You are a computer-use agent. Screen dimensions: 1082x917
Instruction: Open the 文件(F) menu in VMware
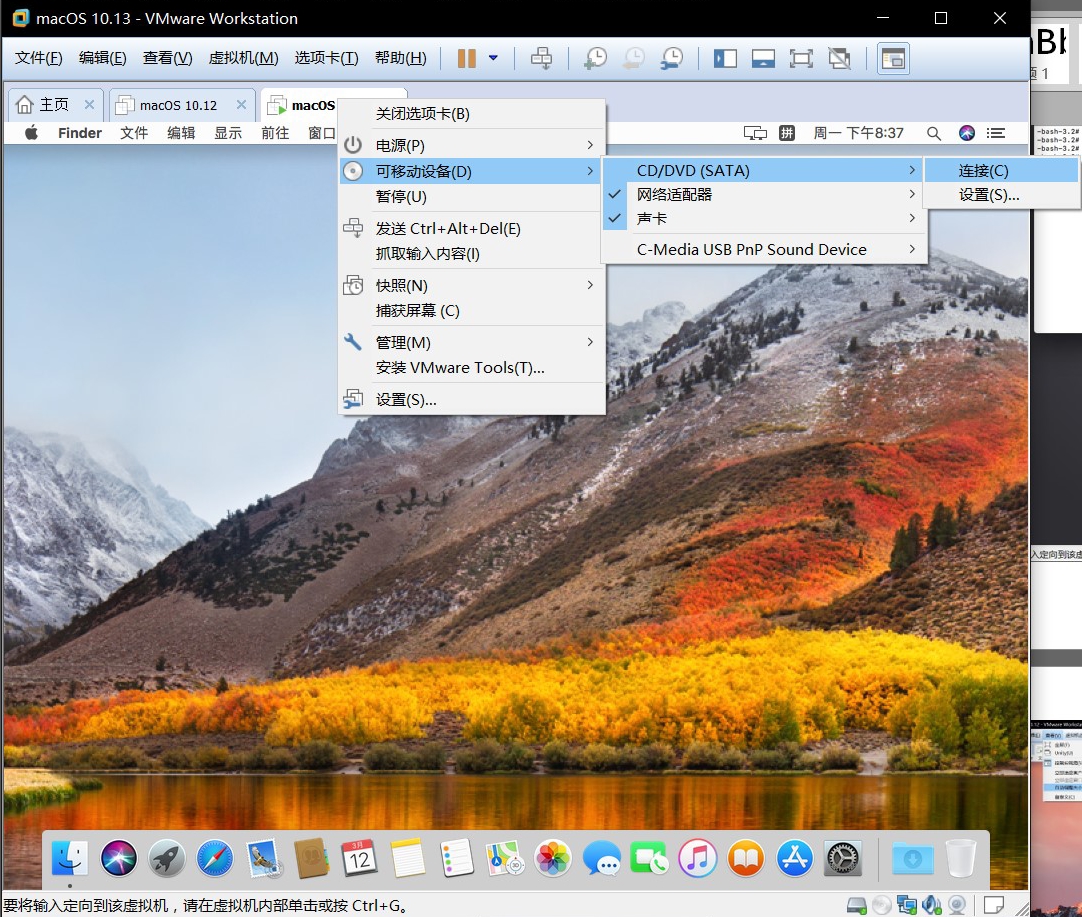click(39, 58)
